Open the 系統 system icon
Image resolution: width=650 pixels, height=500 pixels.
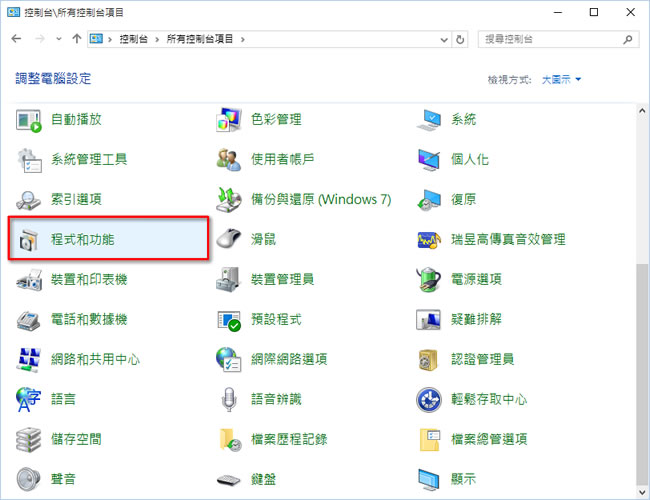point(429,120)
